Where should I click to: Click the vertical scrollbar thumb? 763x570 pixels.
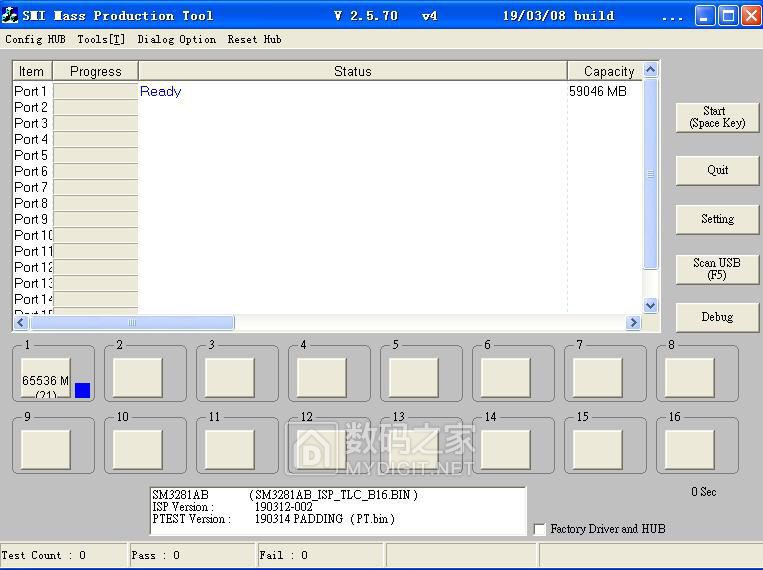(651, 174)
